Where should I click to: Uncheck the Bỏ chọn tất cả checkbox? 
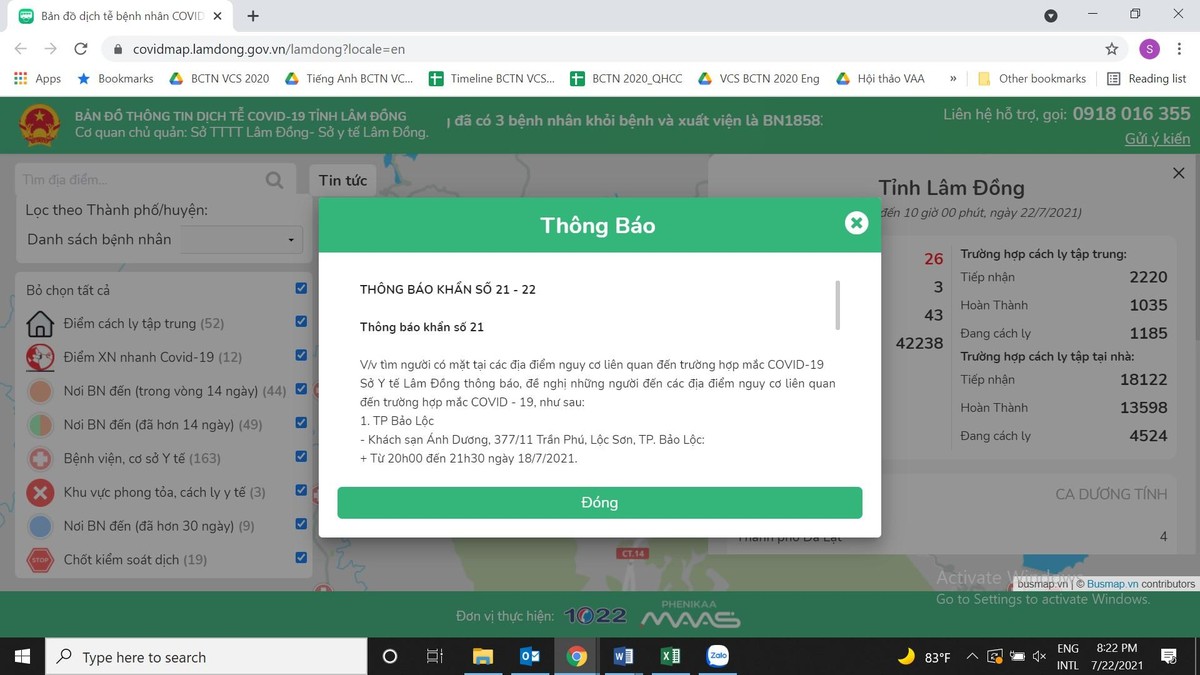[x=301, y=289]
